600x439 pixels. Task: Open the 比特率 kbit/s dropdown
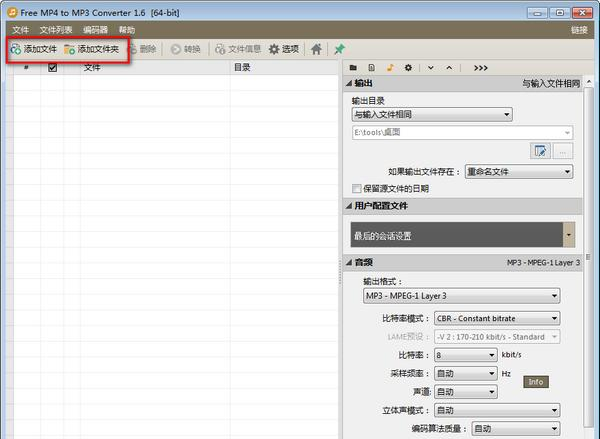pos(466,355)
